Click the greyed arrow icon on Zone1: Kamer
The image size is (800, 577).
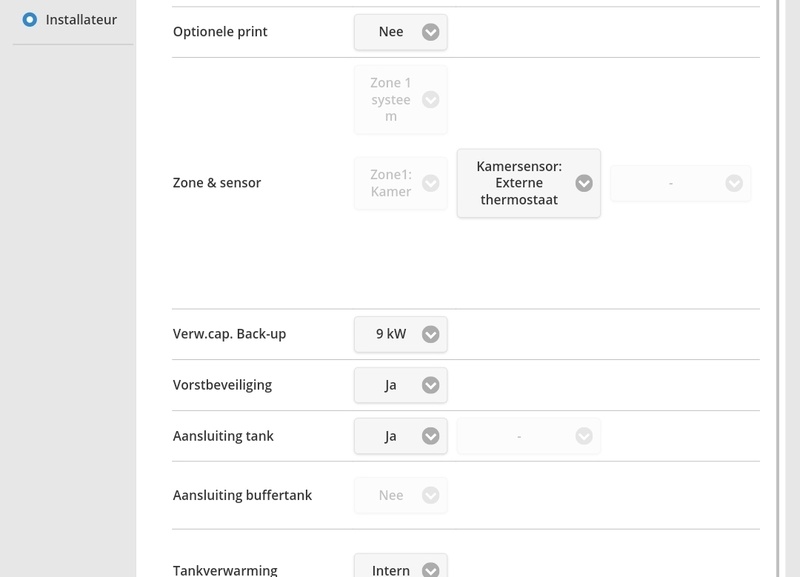[x=430, y=184]
